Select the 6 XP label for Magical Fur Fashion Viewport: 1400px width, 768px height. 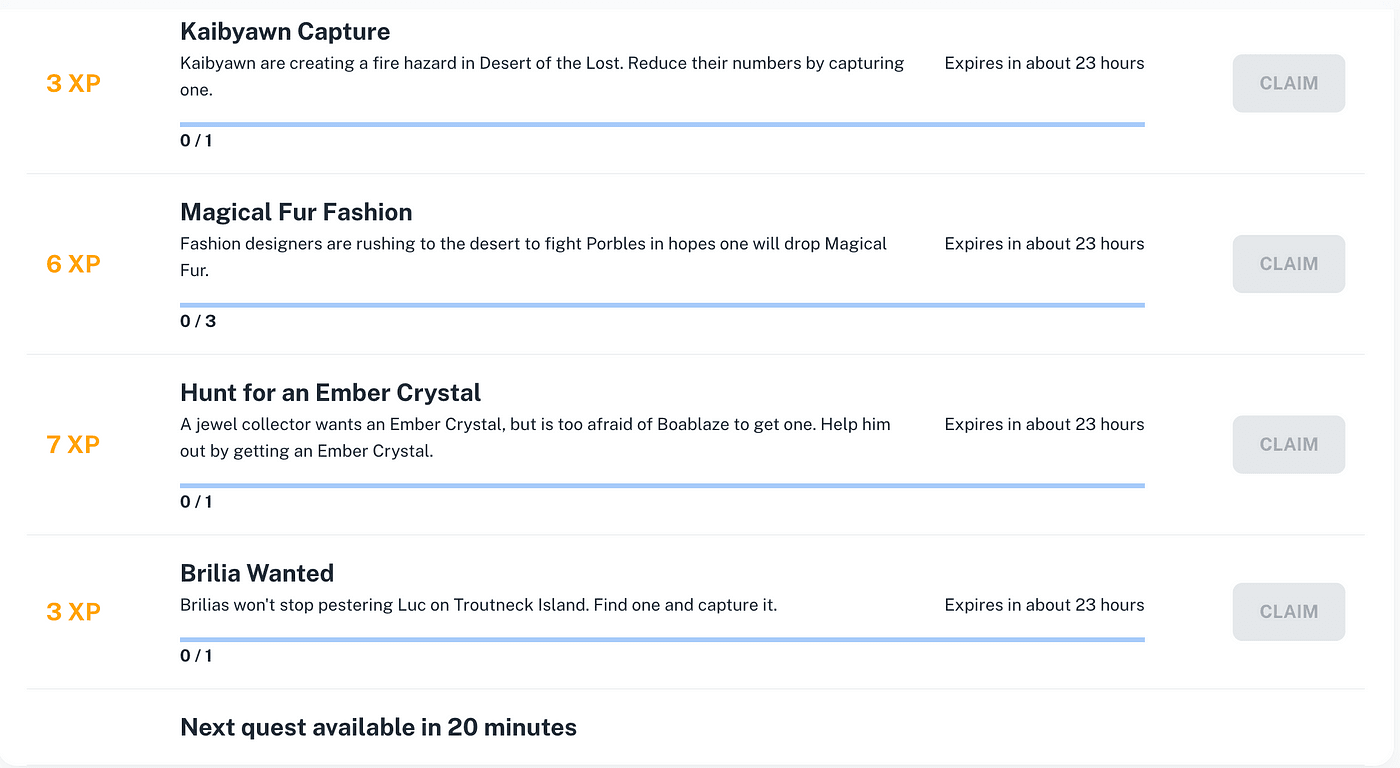click(73, 264)
